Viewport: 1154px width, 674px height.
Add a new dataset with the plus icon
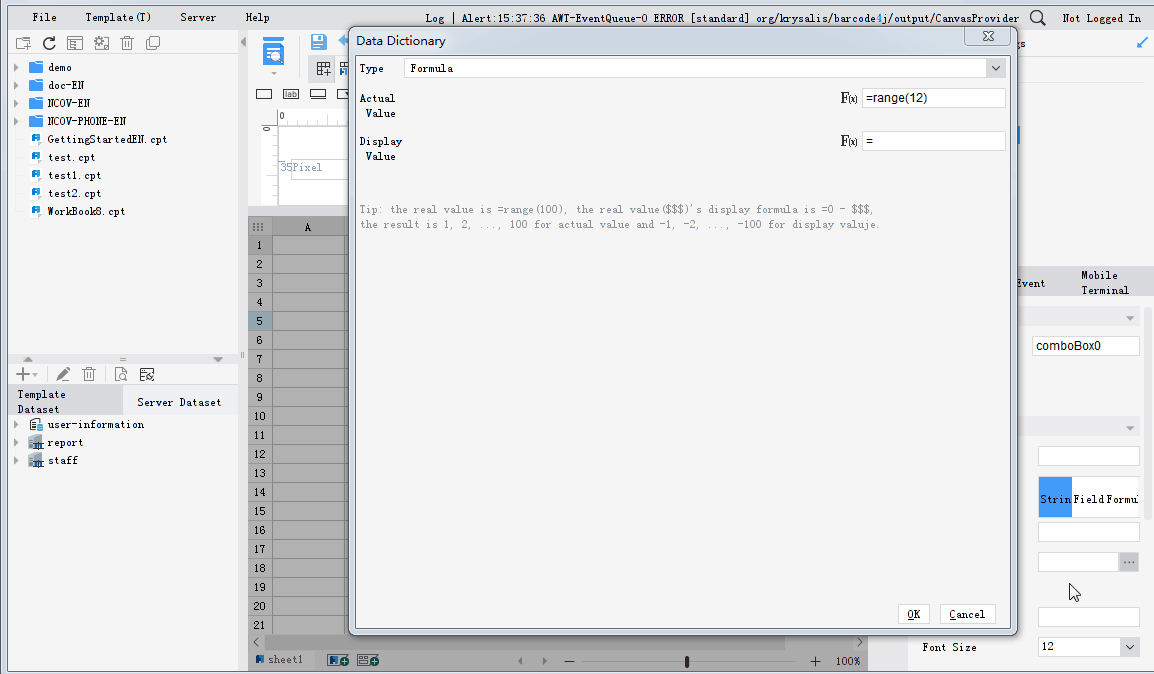[20, 373]
